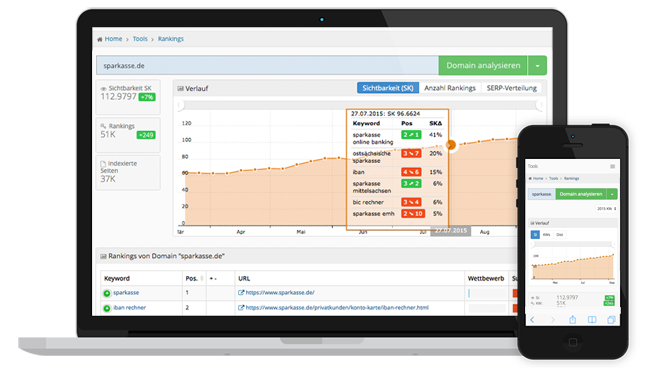Click the eye icon next to Sichtbarkeit SK

pyautogui.click(x=104, y=89)
